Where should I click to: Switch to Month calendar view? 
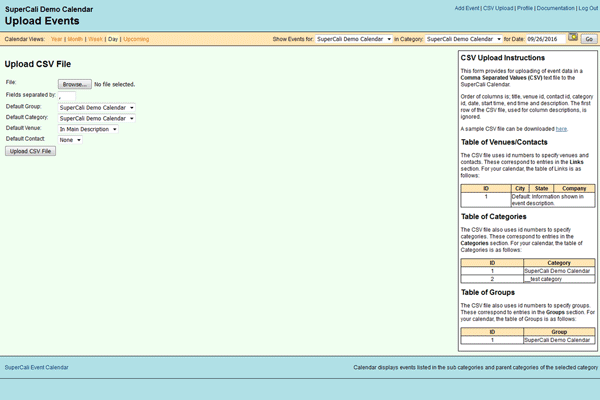75,39
